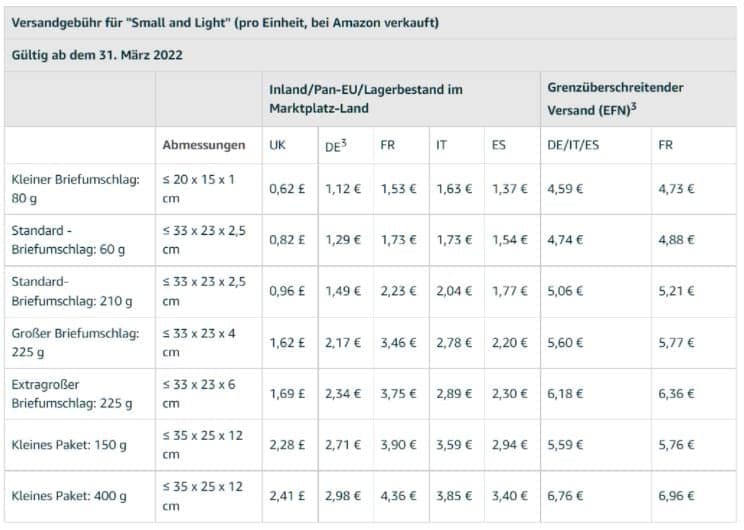Click the "Abmessungen" column header
Image resolution: width=744 pixels, height=530 pixels.
click(x=203, y=145)
